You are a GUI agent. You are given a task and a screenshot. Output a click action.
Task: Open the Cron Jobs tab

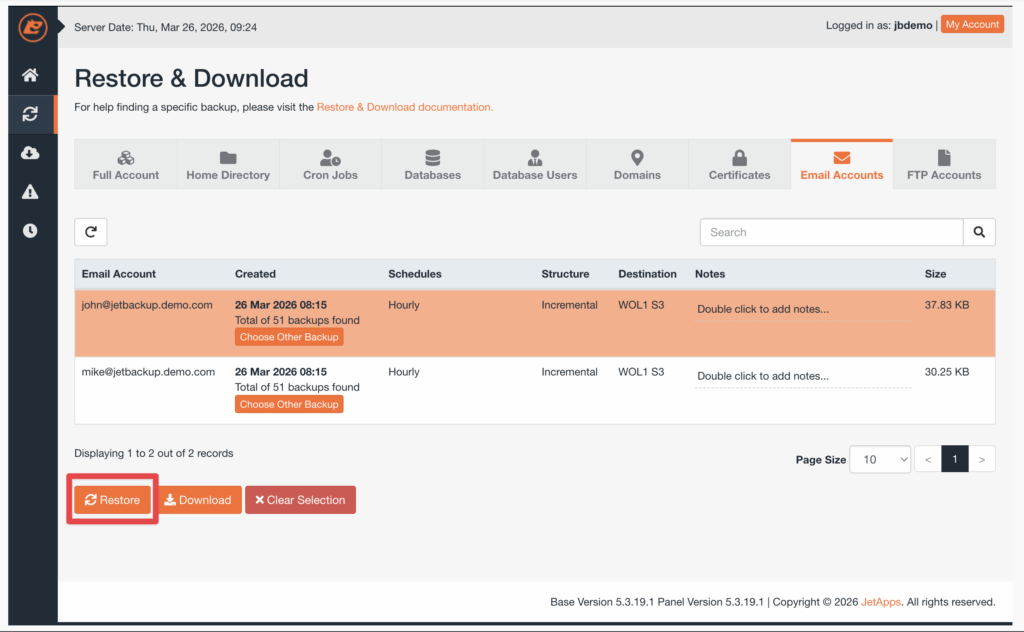click(x=330, y=165)
